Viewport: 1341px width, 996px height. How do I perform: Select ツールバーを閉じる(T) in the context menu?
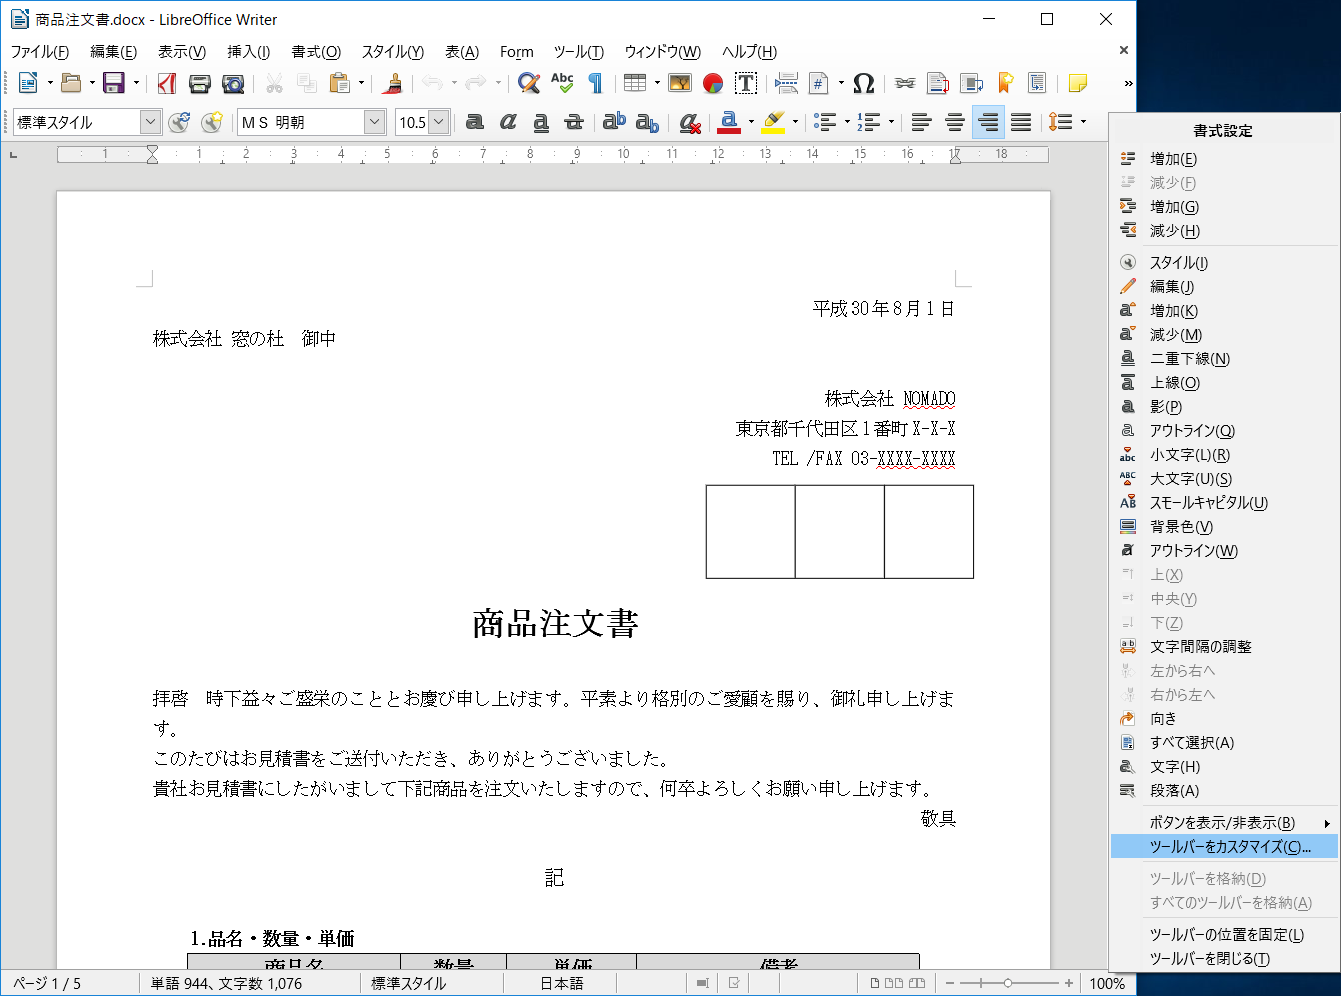[1224, 958]
